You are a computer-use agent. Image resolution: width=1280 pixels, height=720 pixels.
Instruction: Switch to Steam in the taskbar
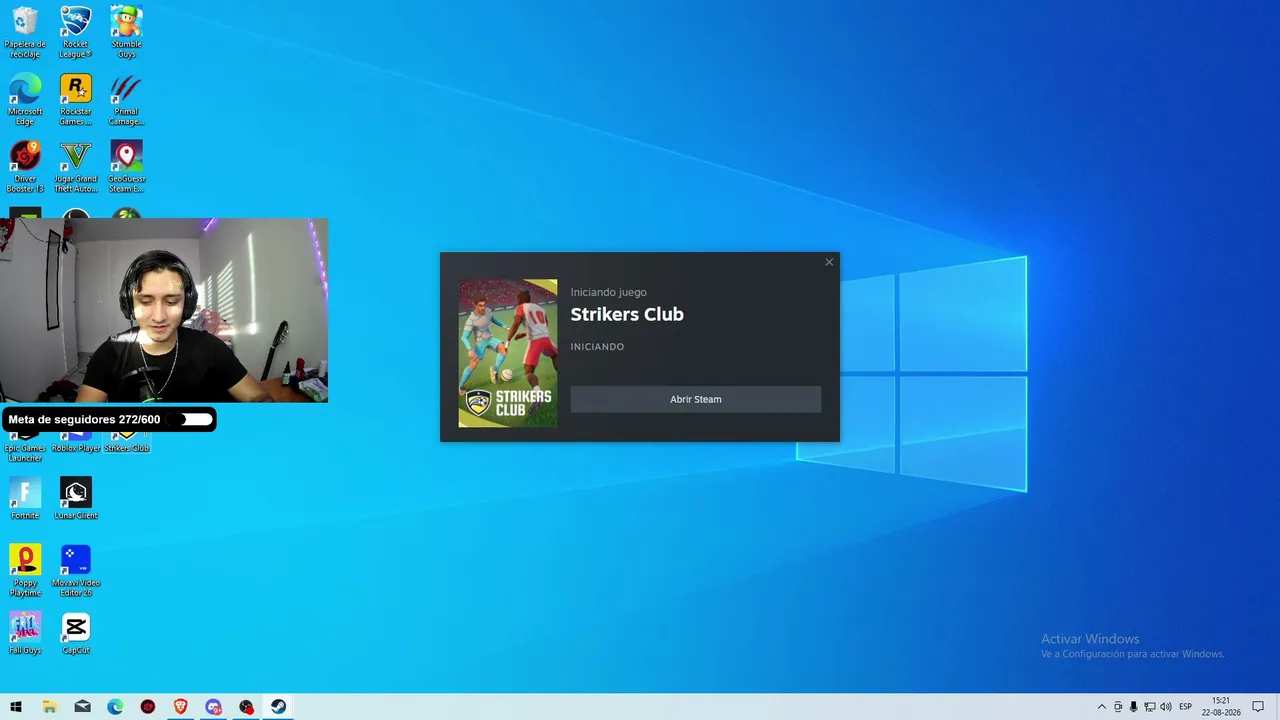click(279, 707)
